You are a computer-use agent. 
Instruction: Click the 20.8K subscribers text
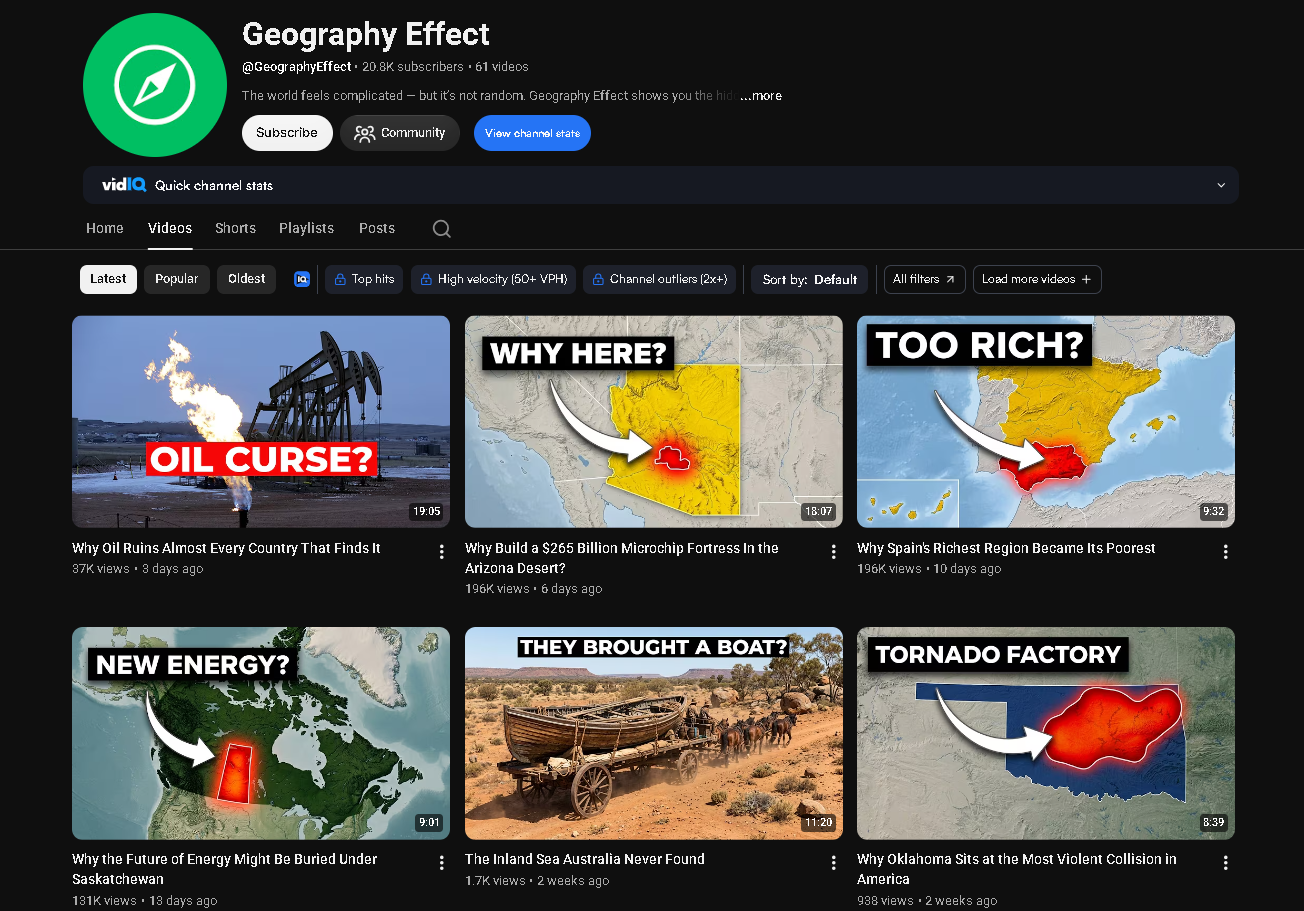pos(413,67)
